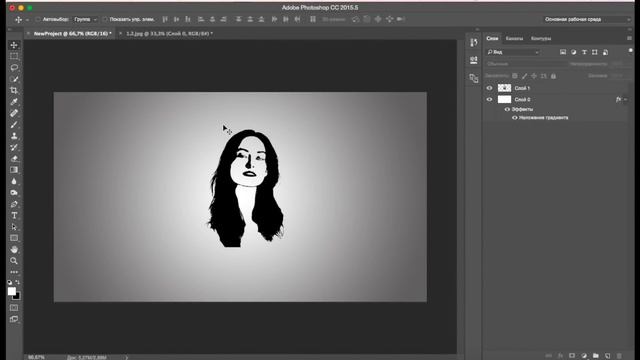640x360 pixels.
Task: Open the Properties collapsed panel icon
Action: pyautogui.click(x=473, y=60)
